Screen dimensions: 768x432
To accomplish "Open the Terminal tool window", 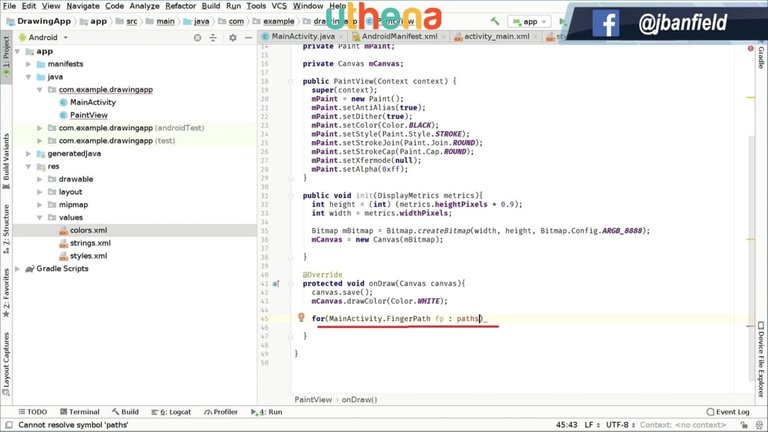I will 78,412.
